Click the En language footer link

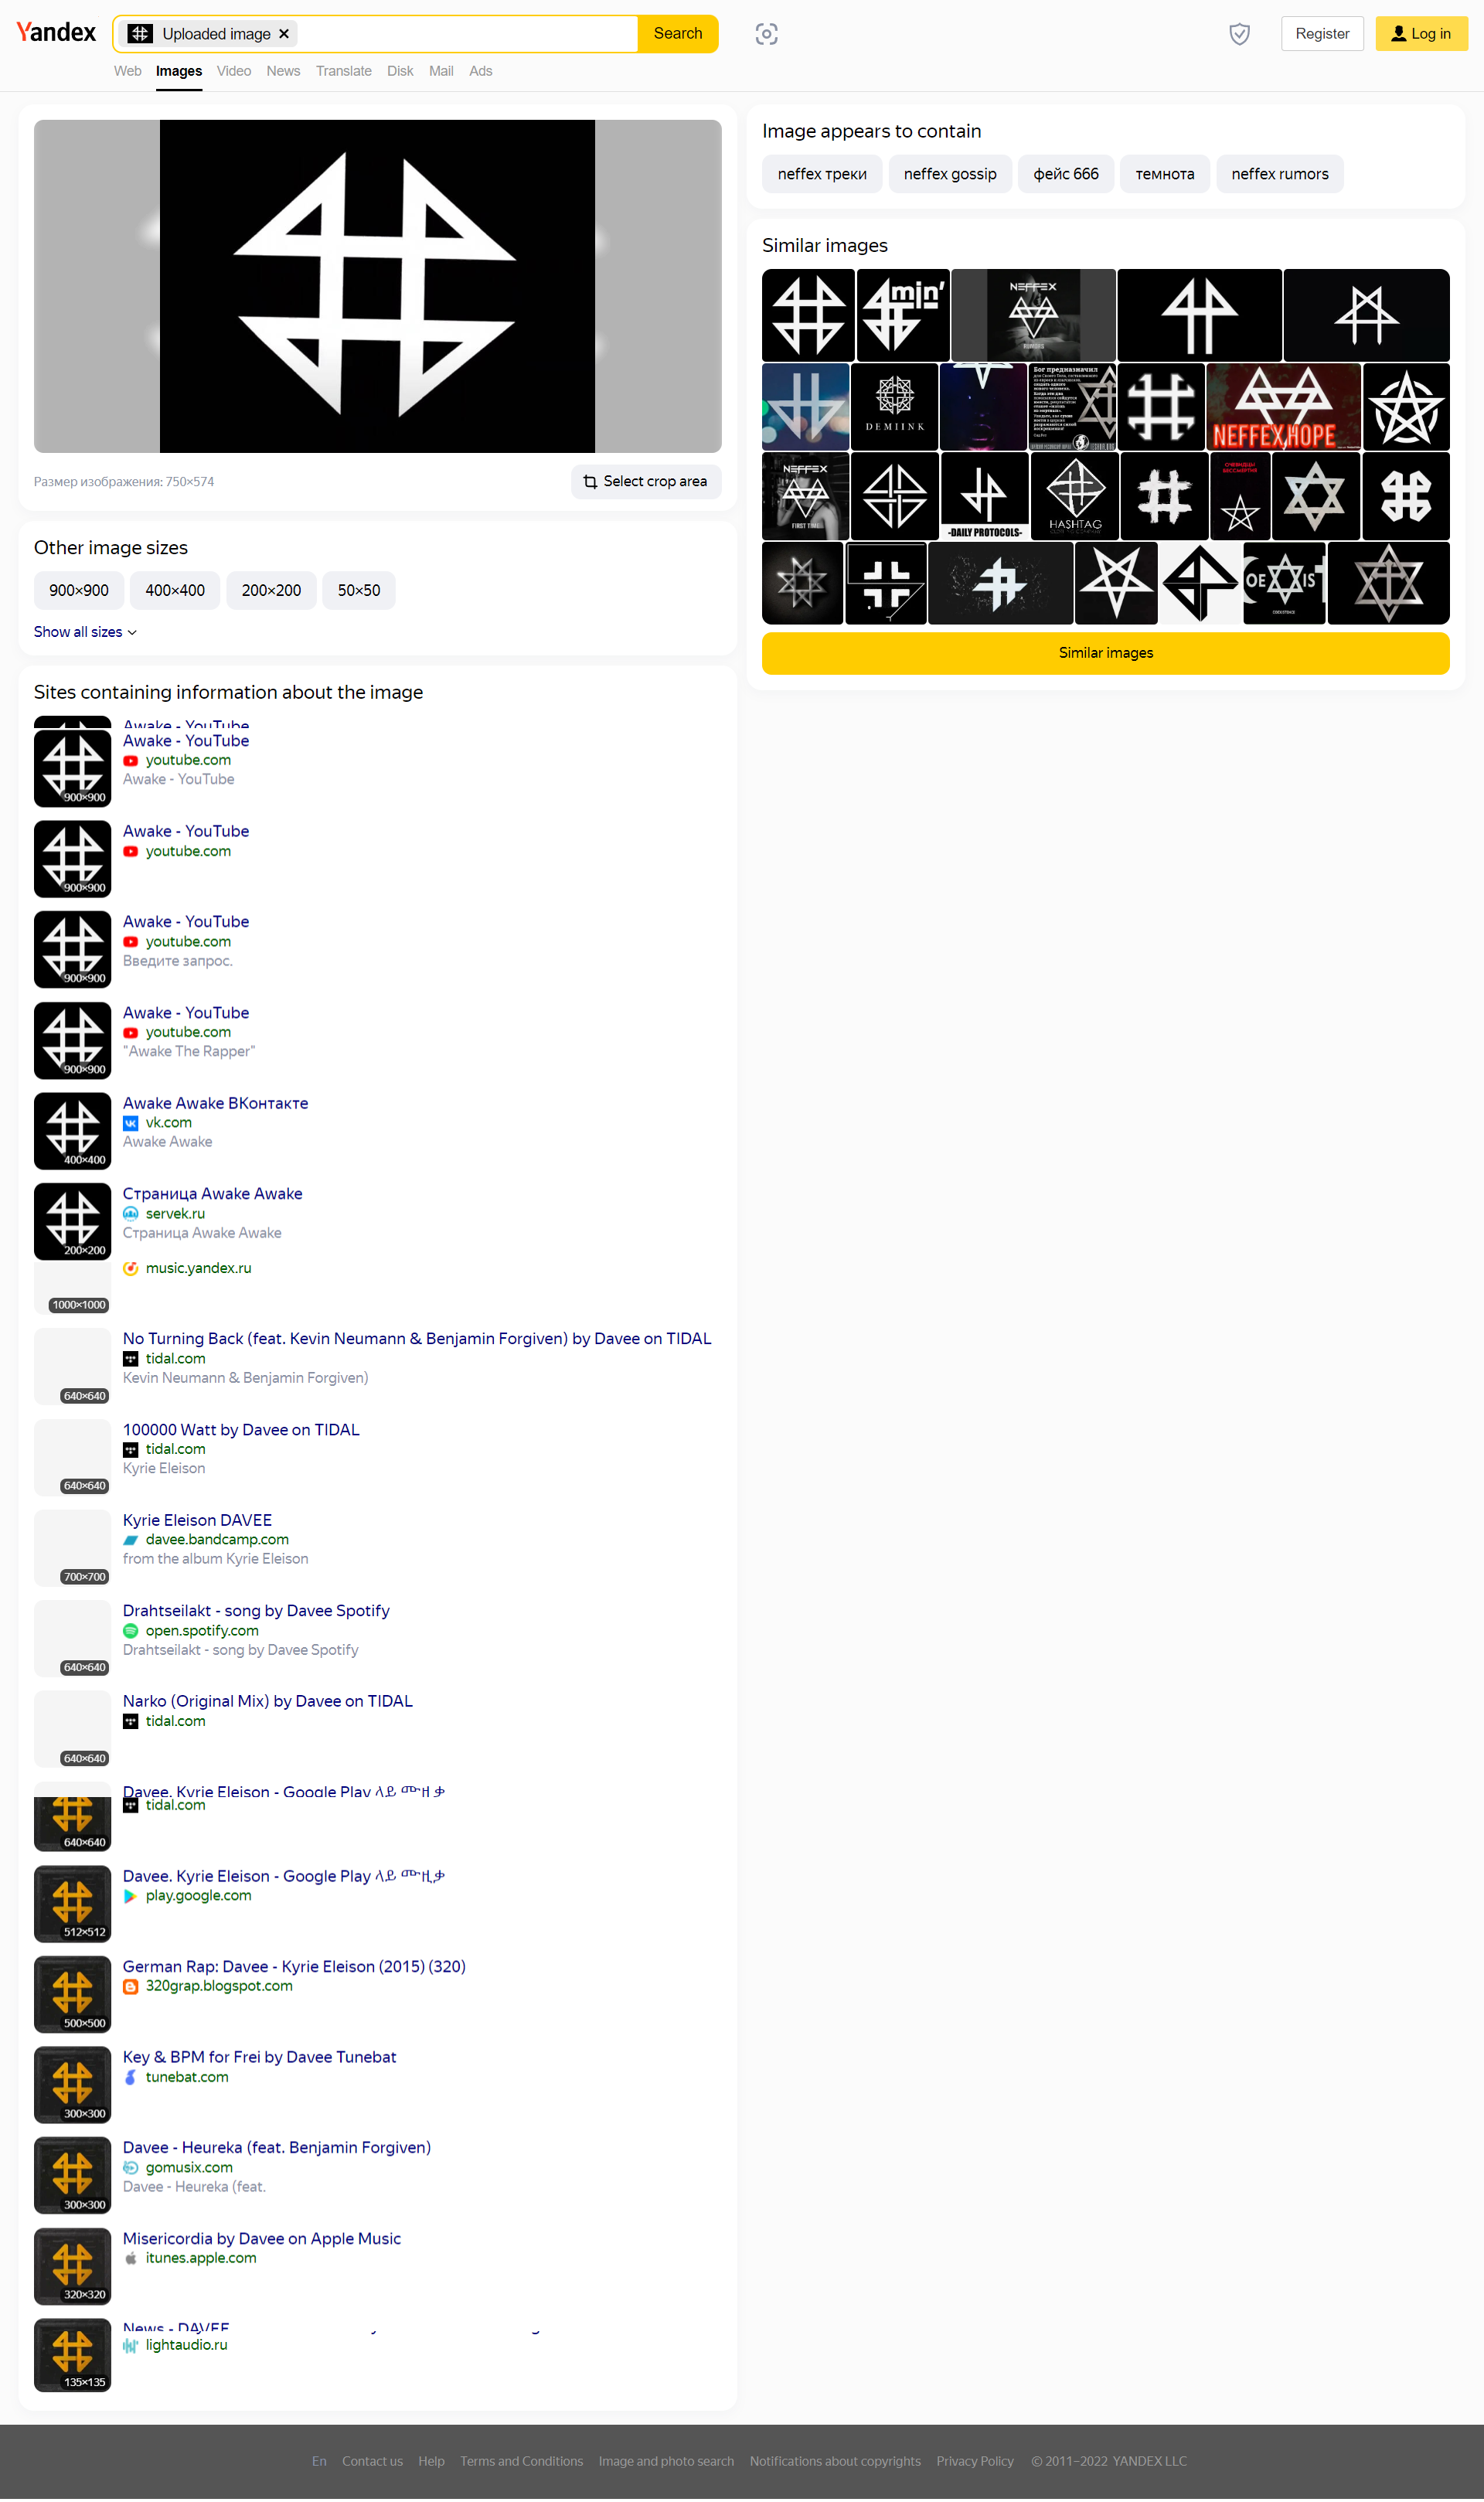[319, 2462]
